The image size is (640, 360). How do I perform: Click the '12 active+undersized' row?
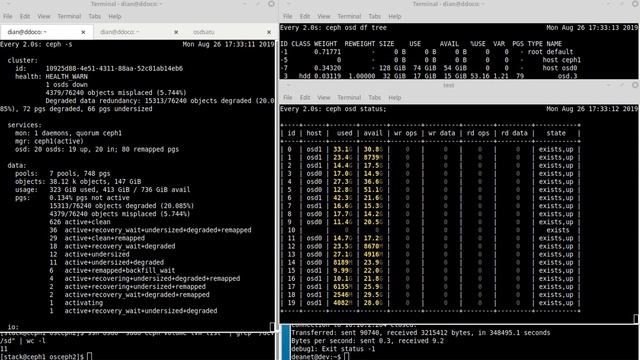coord(89,254)
